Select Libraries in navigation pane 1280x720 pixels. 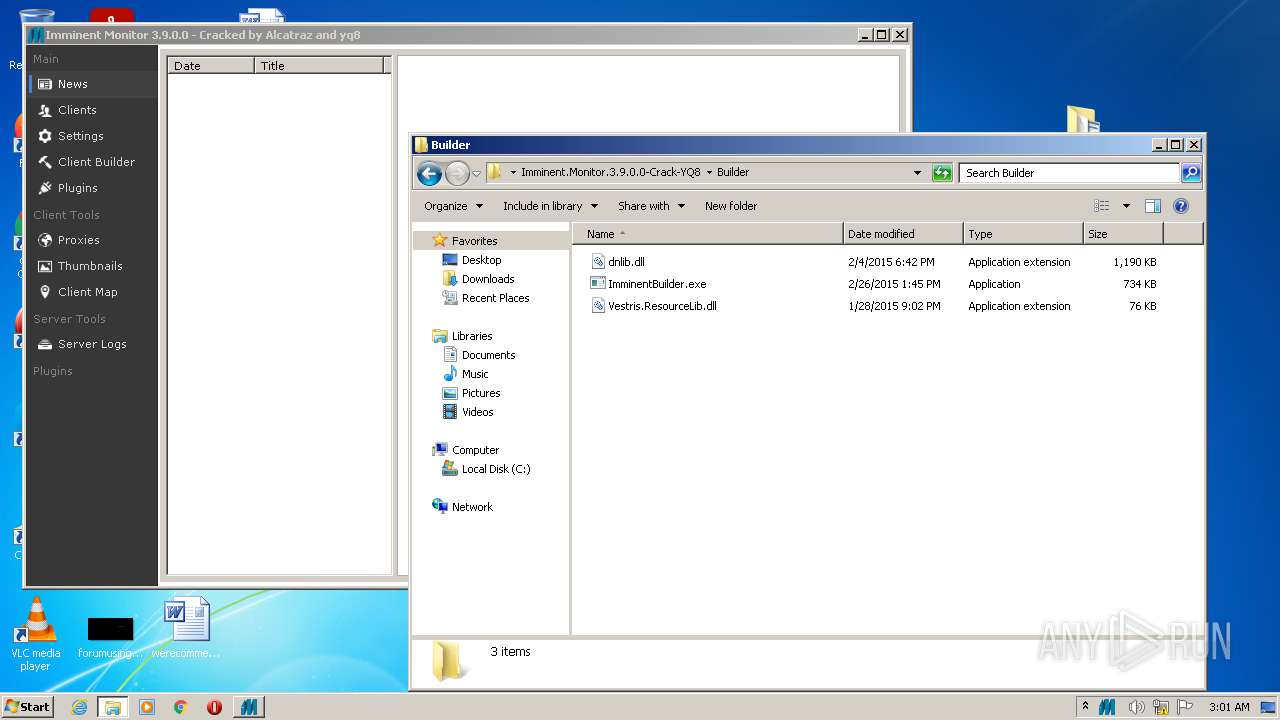(x=472, y=336)
